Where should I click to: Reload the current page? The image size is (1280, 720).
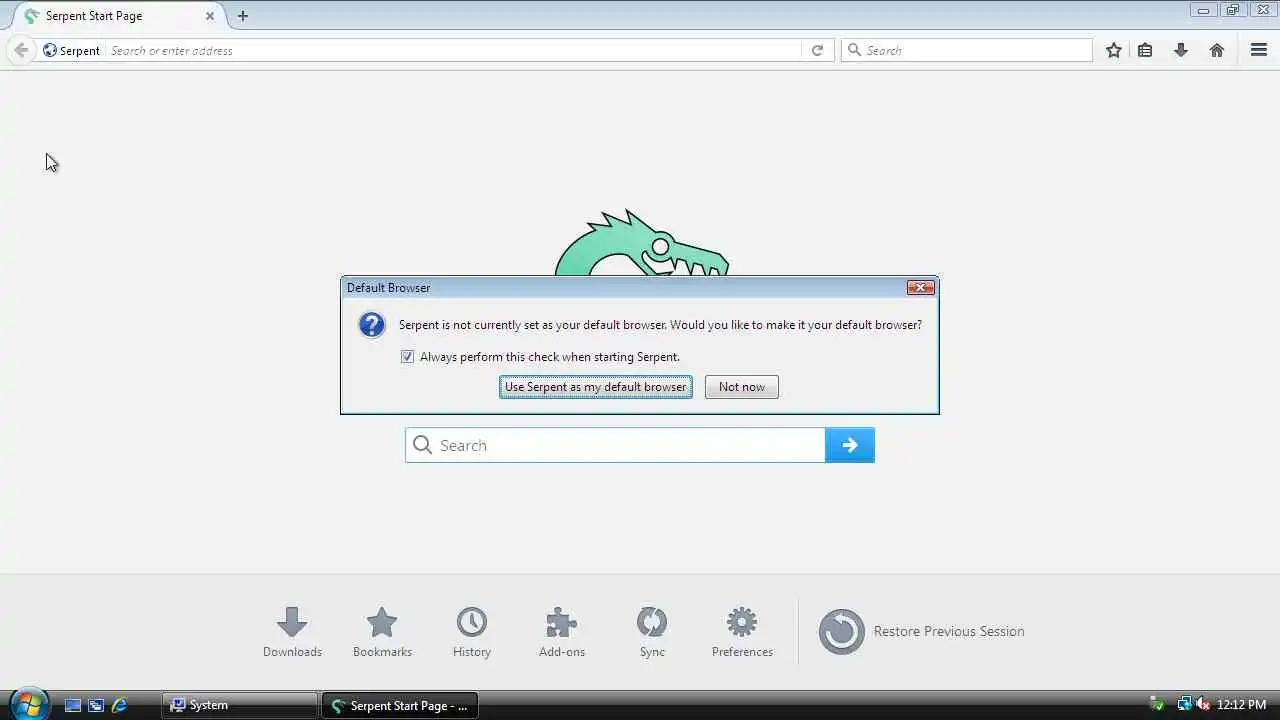tap(817, 50)
